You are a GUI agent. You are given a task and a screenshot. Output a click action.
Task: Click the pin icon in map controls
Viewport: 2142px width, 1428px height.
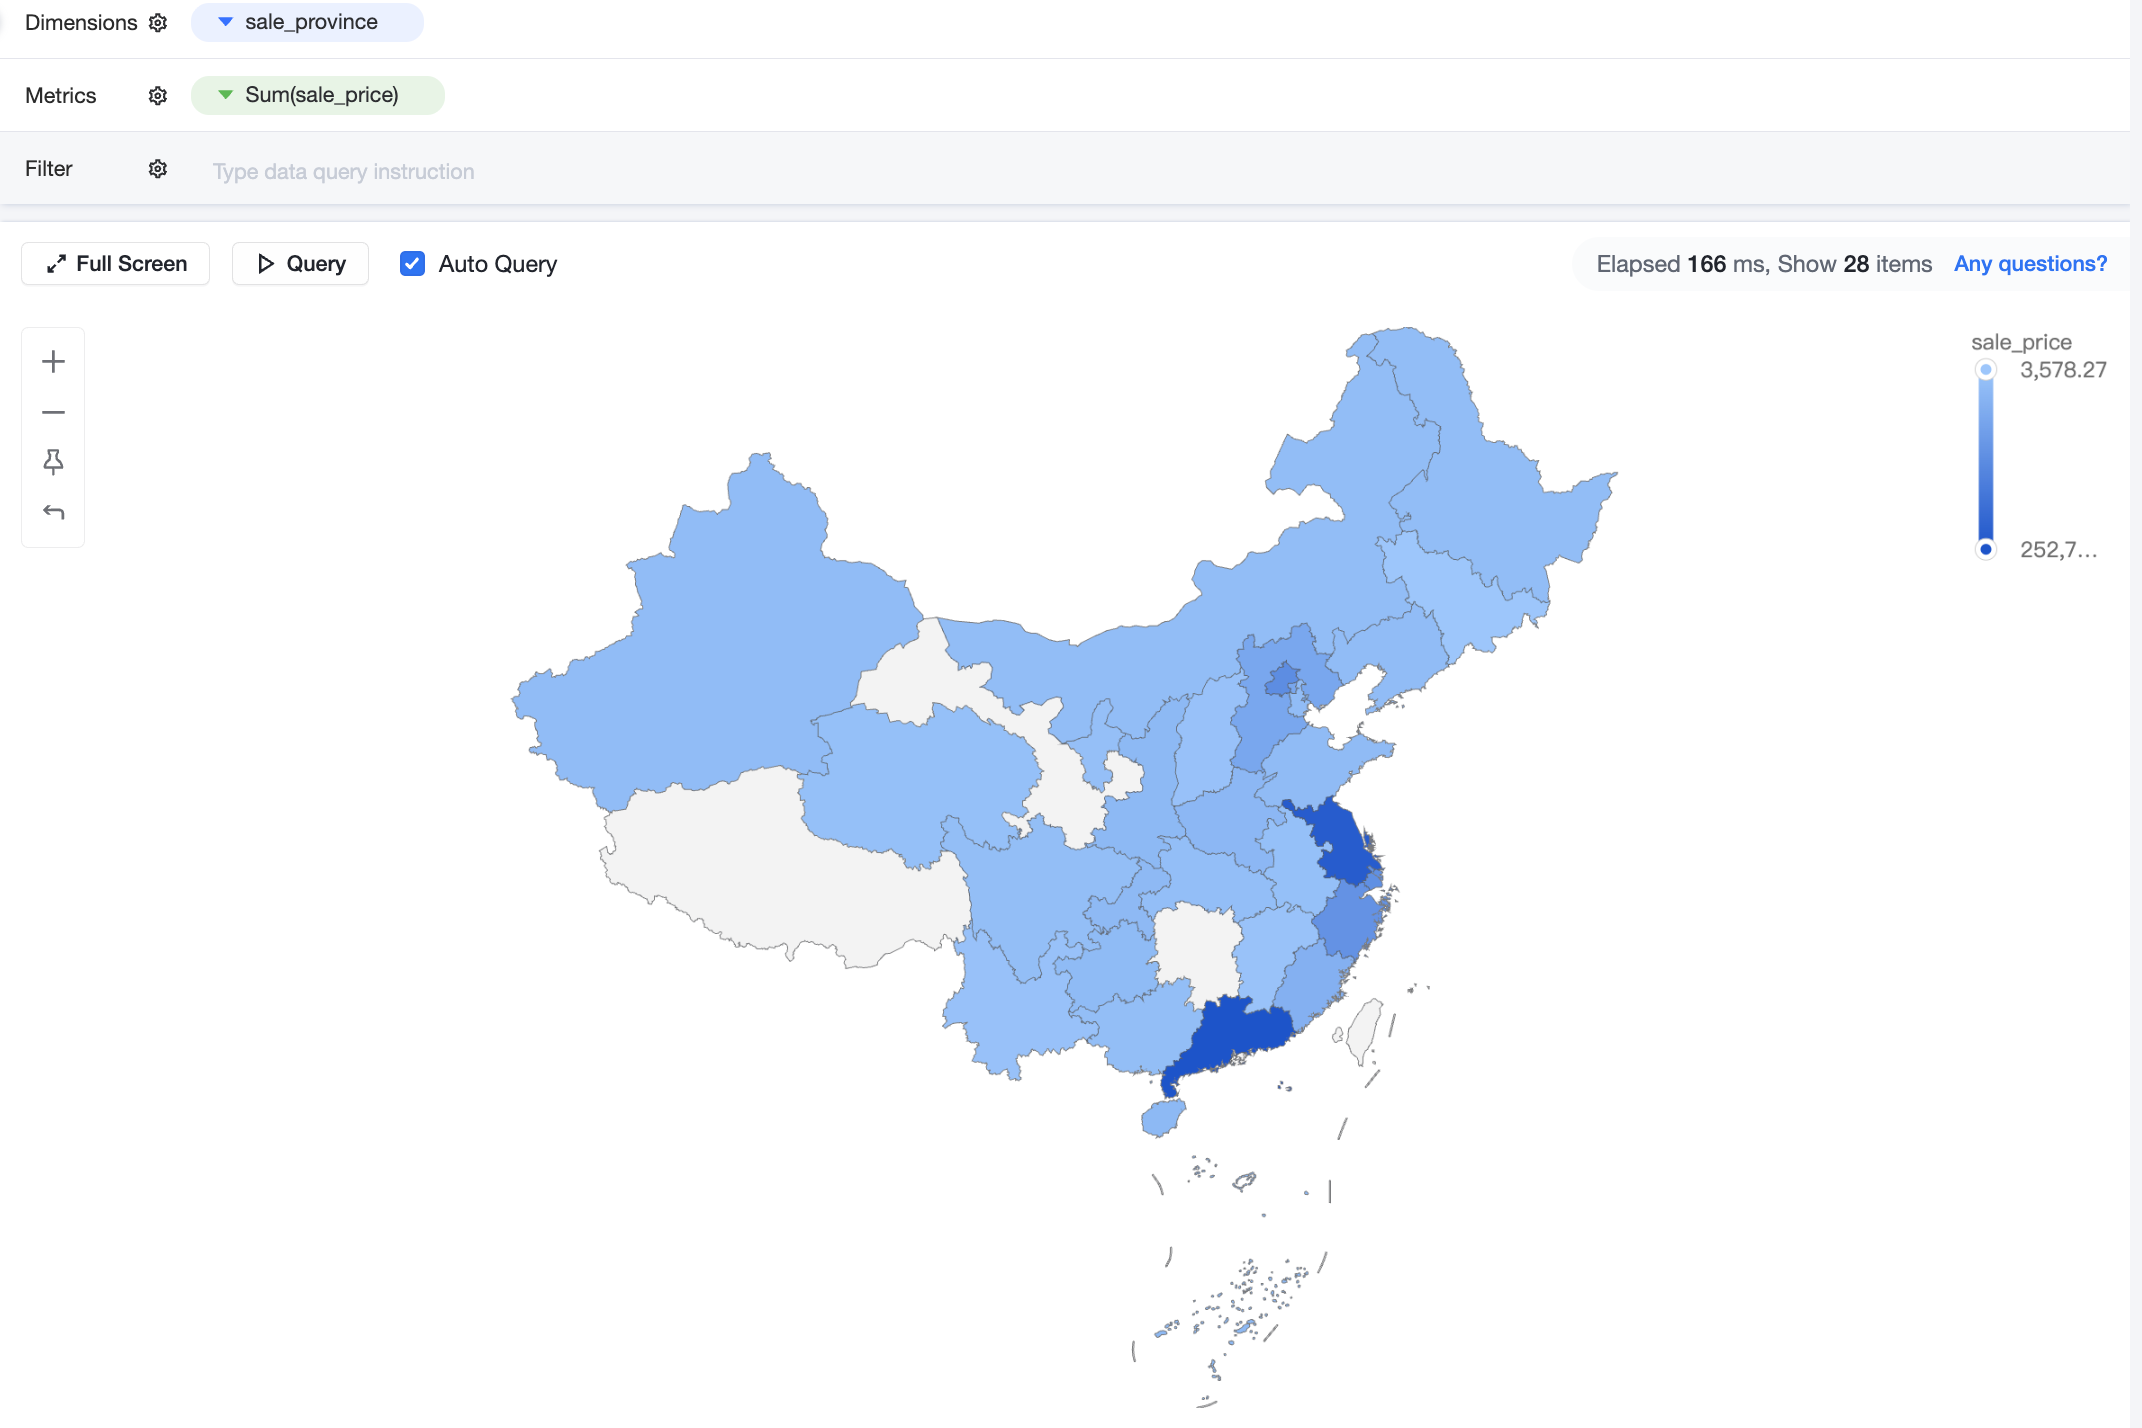coord(53,461)
